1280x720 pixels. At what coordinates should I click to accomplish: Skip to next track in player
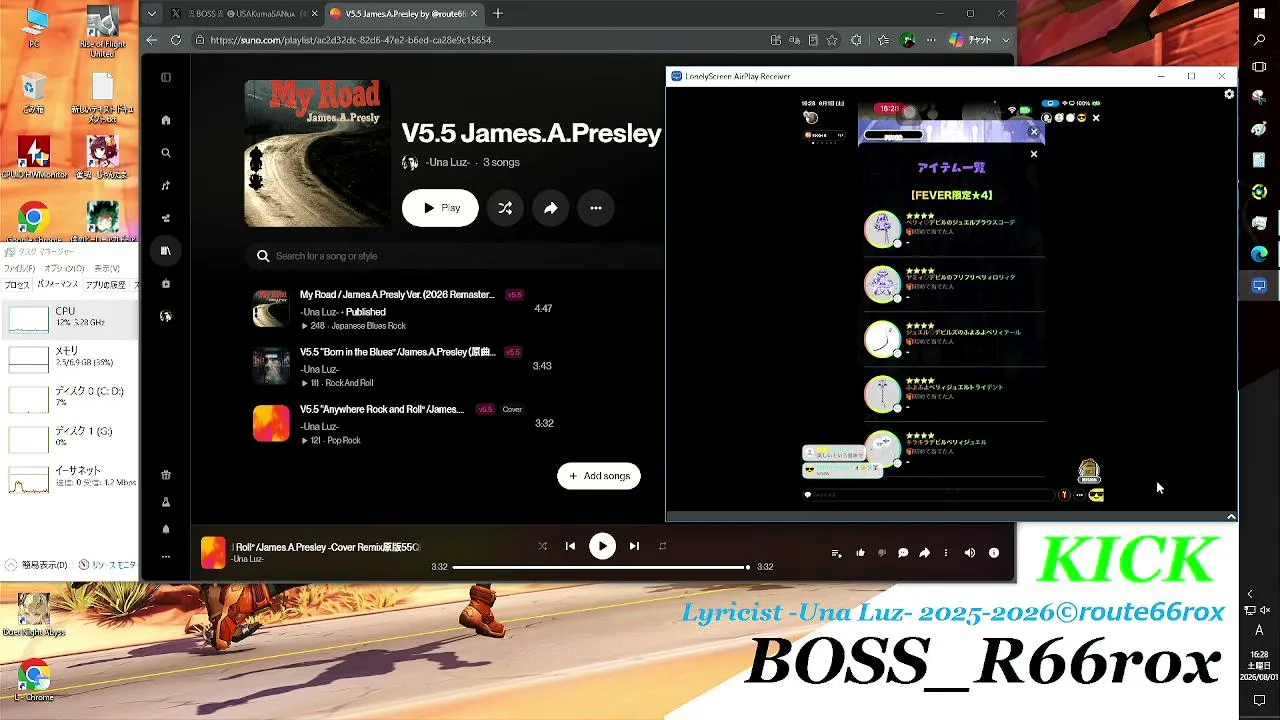[634, 546]
